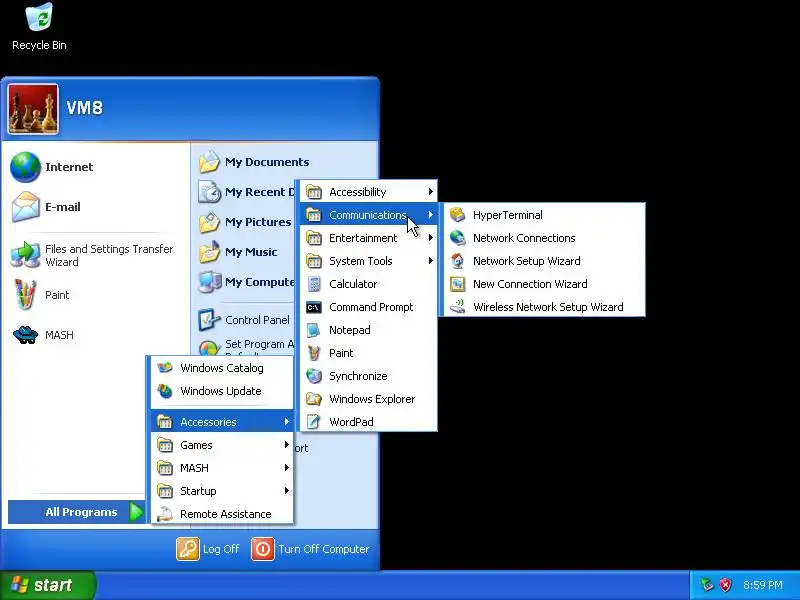Select the System Tools folder label
Viewport: 800px width, 600px height.
[361, 261]
